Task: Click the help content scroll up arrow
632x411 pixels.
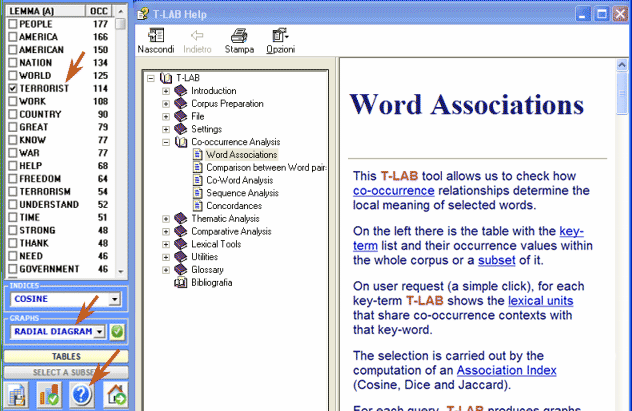Action: [x=622, y=65]
